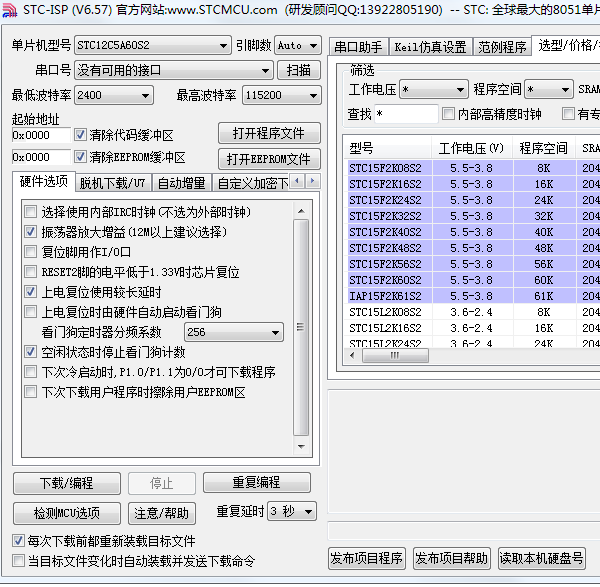600x587 pixels.
Task: Select the 选型/价格 tab
Action: (566, 46)
